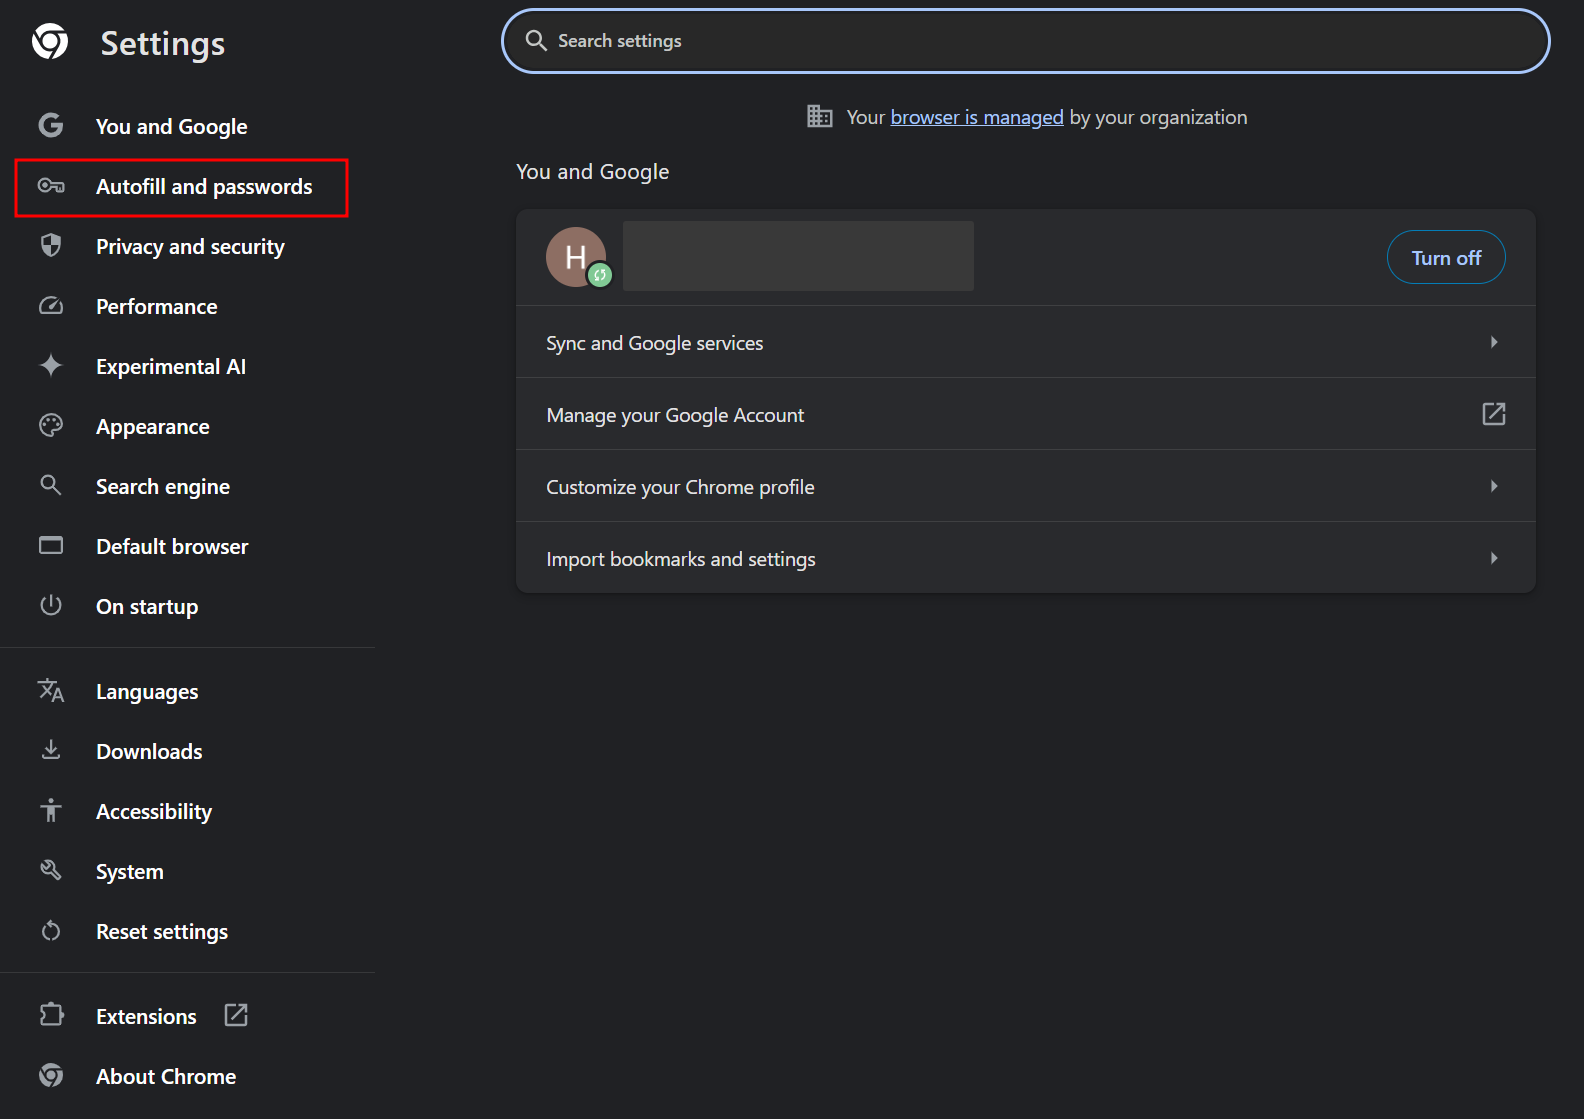Expand Sync and Google services arrow
This screenshot has width=1584, height=1119.
coord(1493,342)
